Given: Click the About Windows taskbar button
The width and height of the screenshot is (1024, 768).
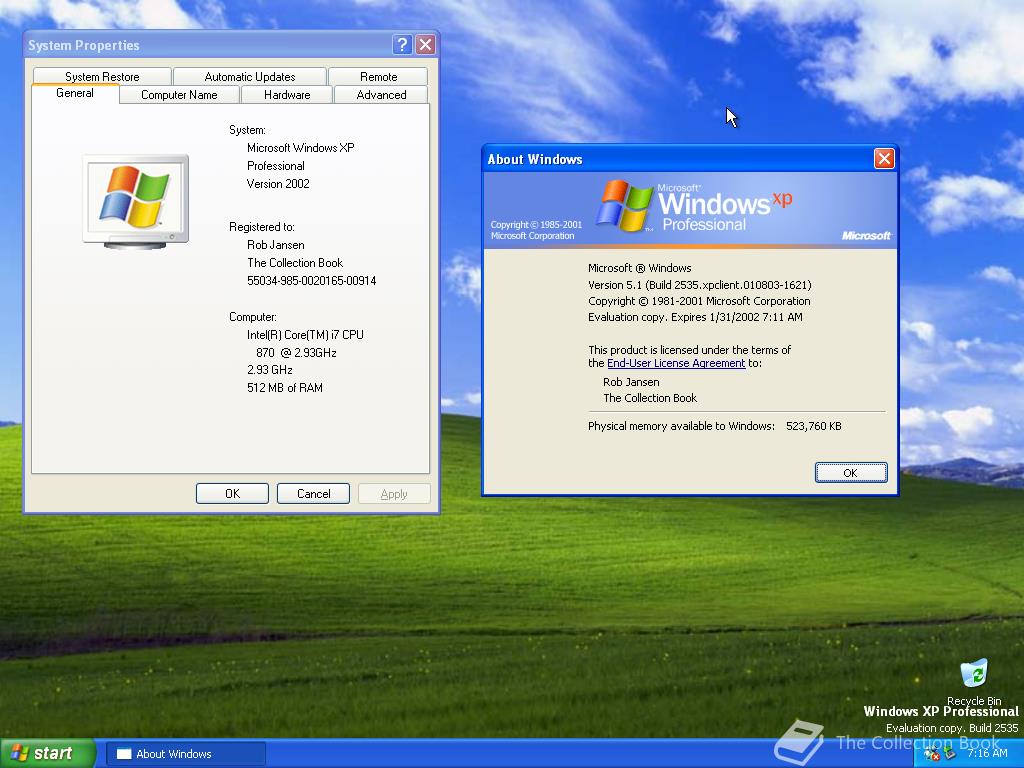Looking at the screenshot, I should [186, 754].
